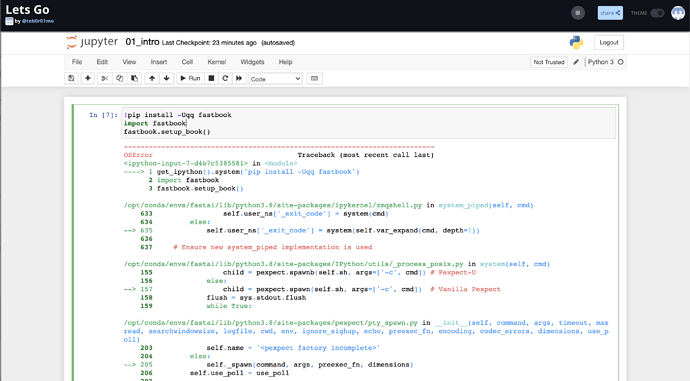Restart kernel and run all cells icon
Viewport: 690px width, 381px height.
coord(239,78)
